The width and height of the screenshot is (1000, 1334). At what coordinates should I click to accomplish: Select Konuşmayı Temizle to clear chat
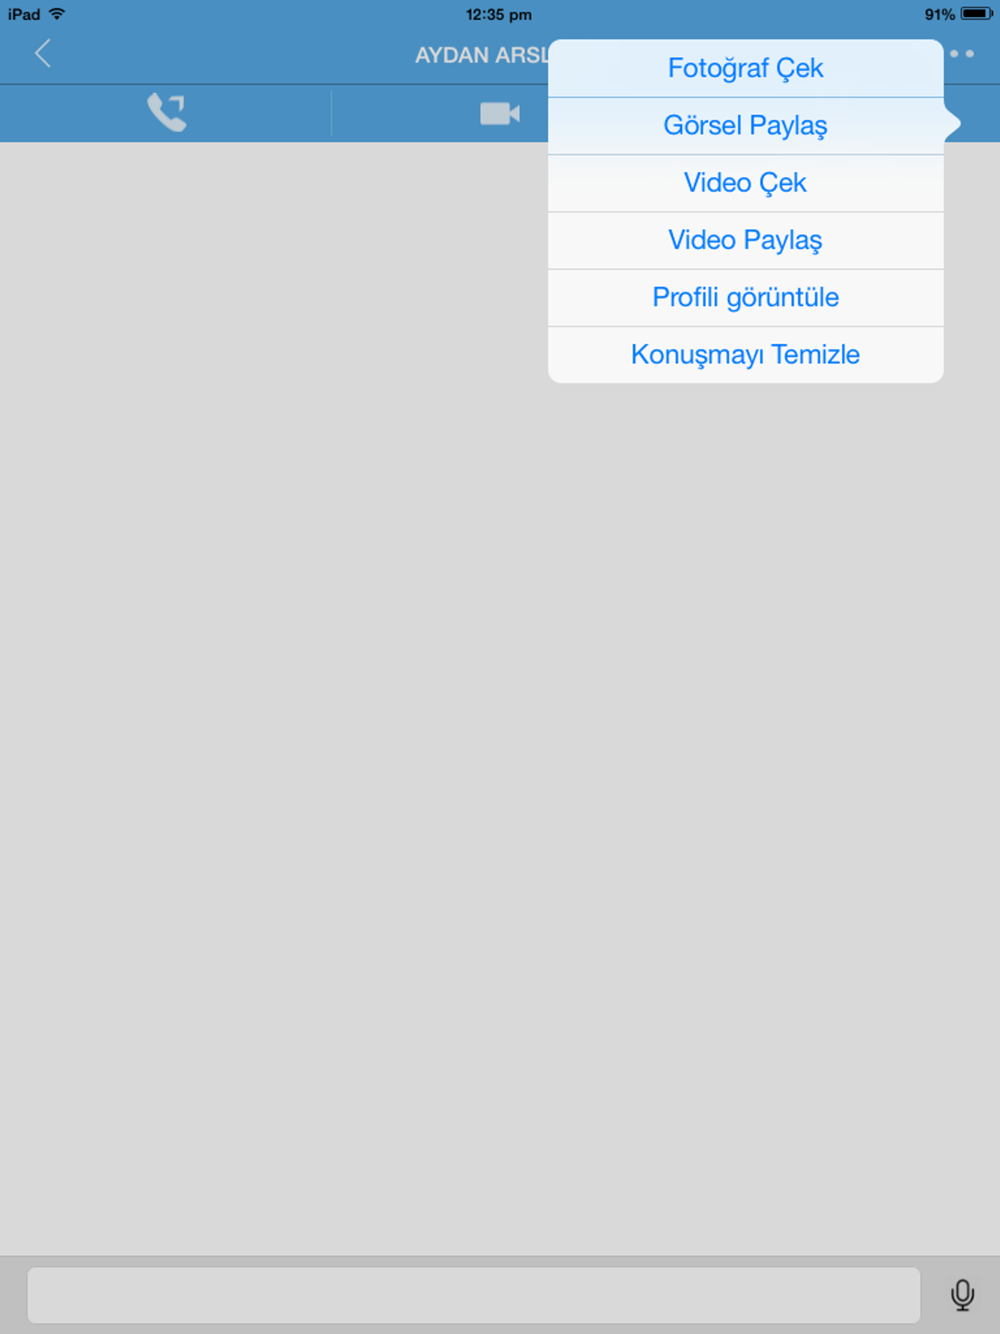click(746, 354)
